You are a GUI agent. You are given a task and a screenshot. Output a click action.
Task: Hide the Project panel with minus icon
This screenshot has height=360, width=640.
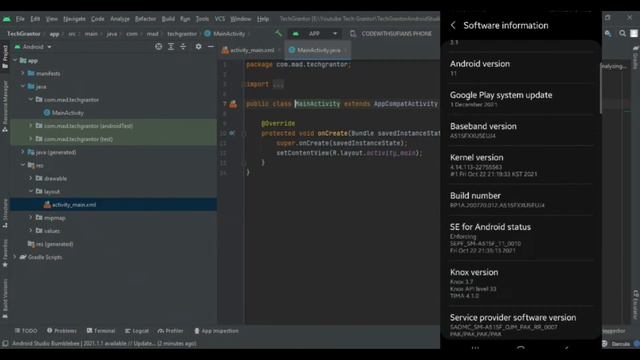pyautogui.click(x=211, y=47)
